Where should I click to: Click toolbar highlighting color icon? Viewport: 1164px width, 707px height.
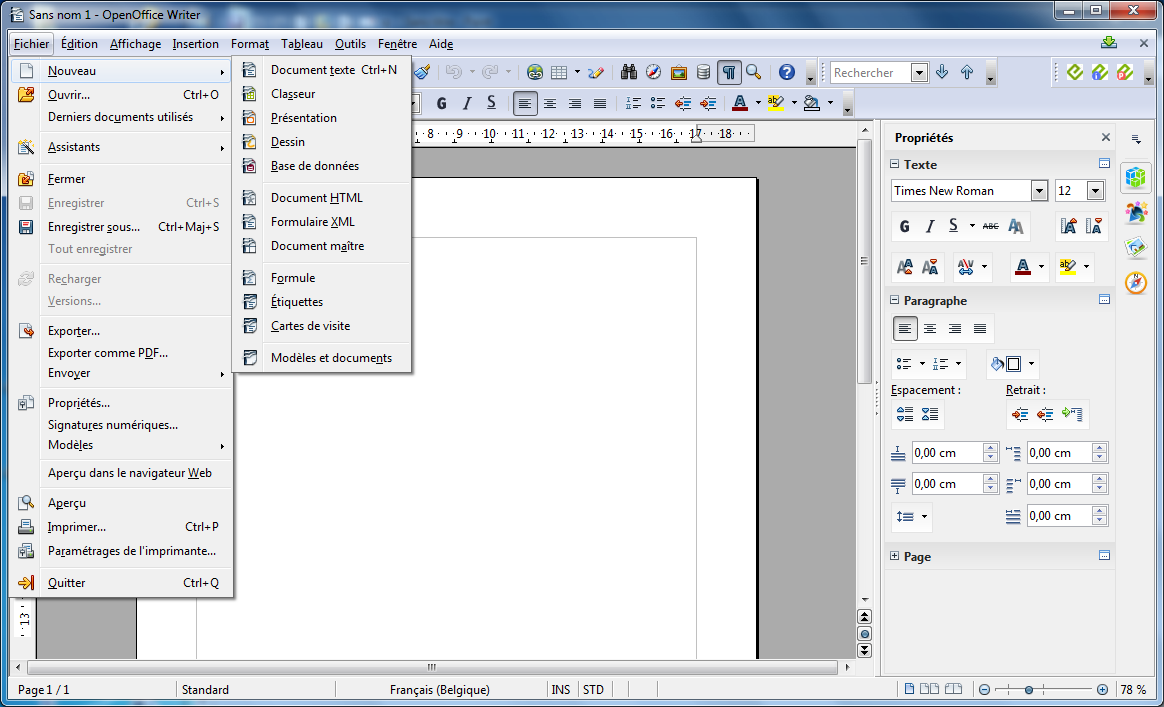pyautogui.click(x=776, y=103)
